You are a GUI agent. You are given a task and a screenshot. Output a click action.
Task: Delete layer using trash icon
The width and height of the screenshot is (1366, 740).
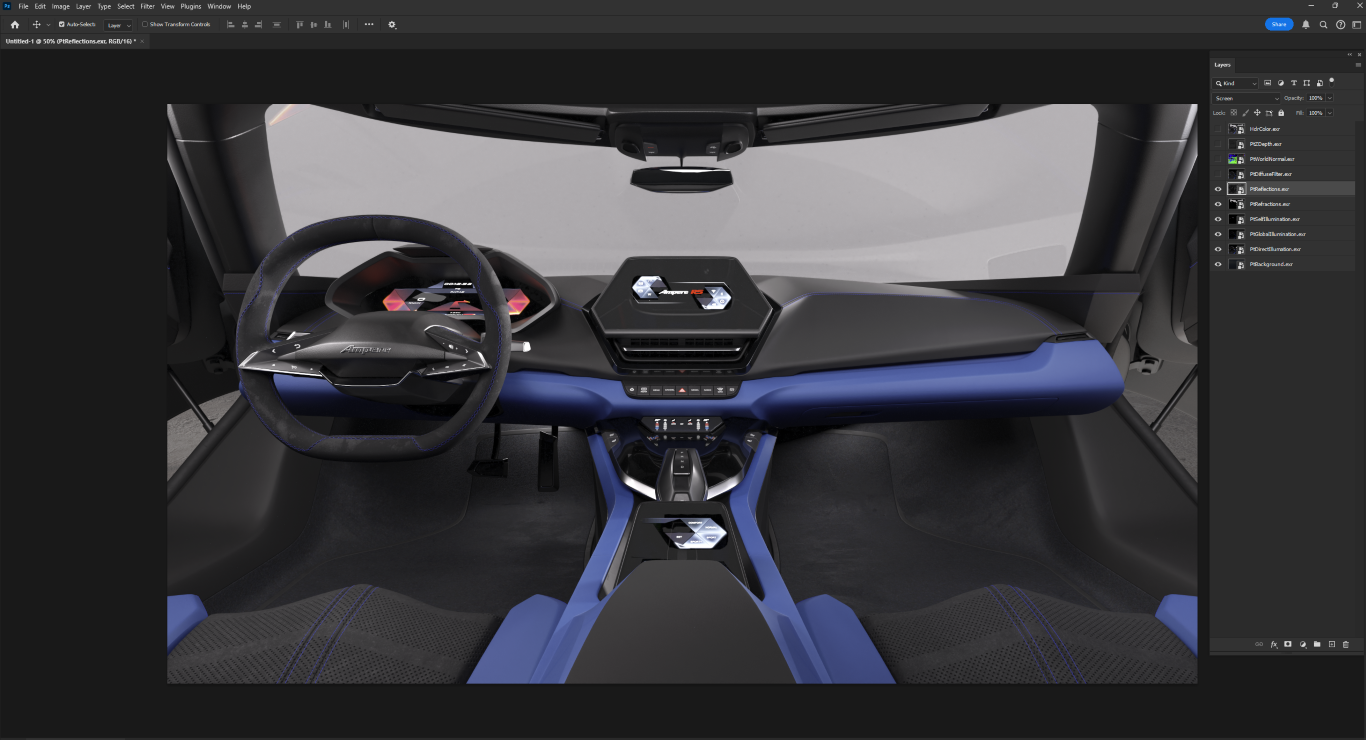point(1345,644)
